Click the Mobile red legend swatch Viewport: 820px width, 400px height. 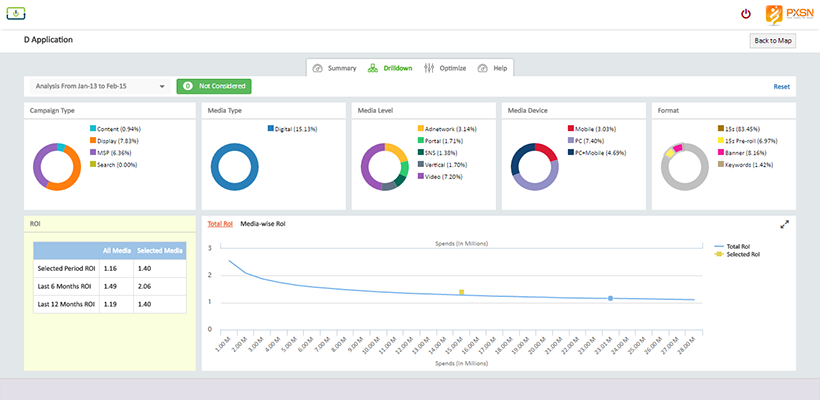[x=570, y=129]
